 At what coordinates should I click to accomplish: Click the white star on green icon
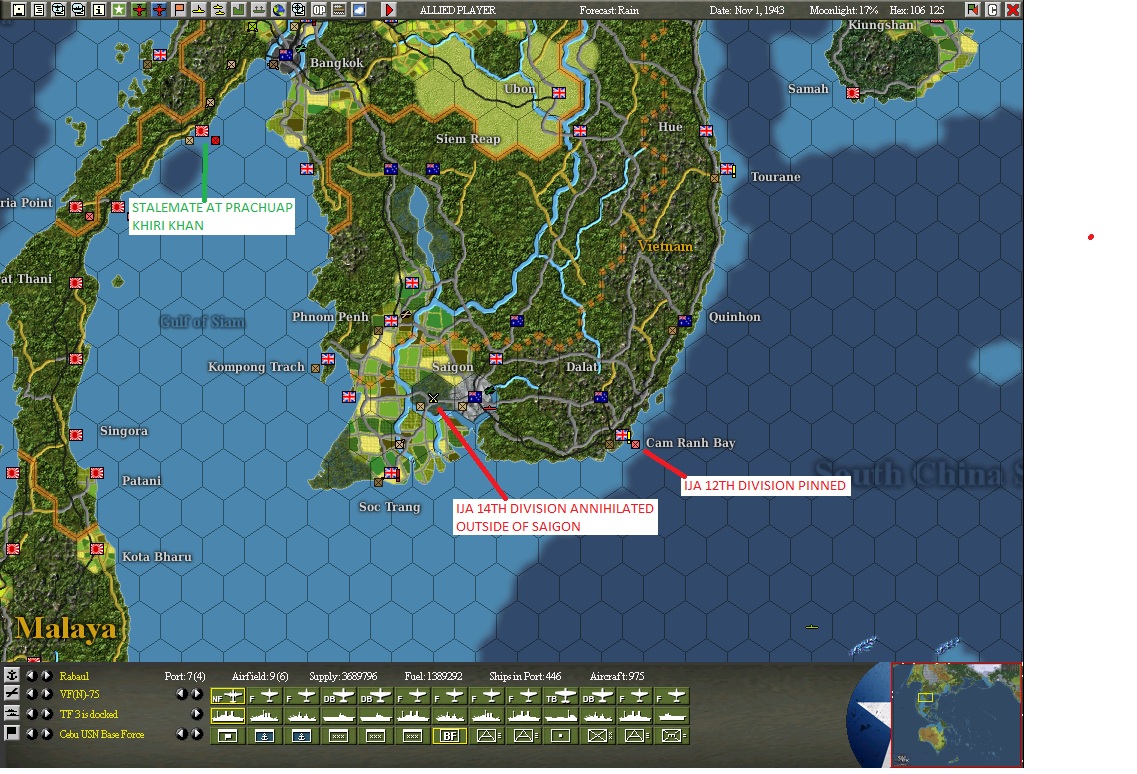coord(119,9)
